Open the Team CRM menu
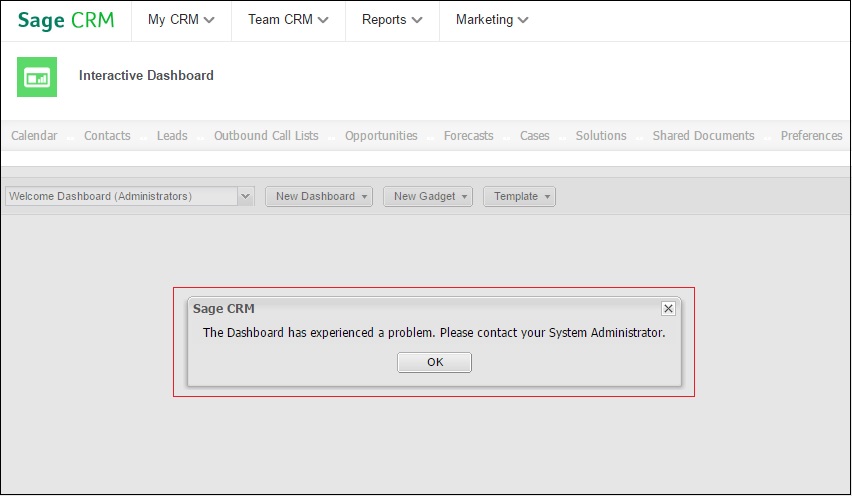Screen dimensions: 852x496 [288, 20]
